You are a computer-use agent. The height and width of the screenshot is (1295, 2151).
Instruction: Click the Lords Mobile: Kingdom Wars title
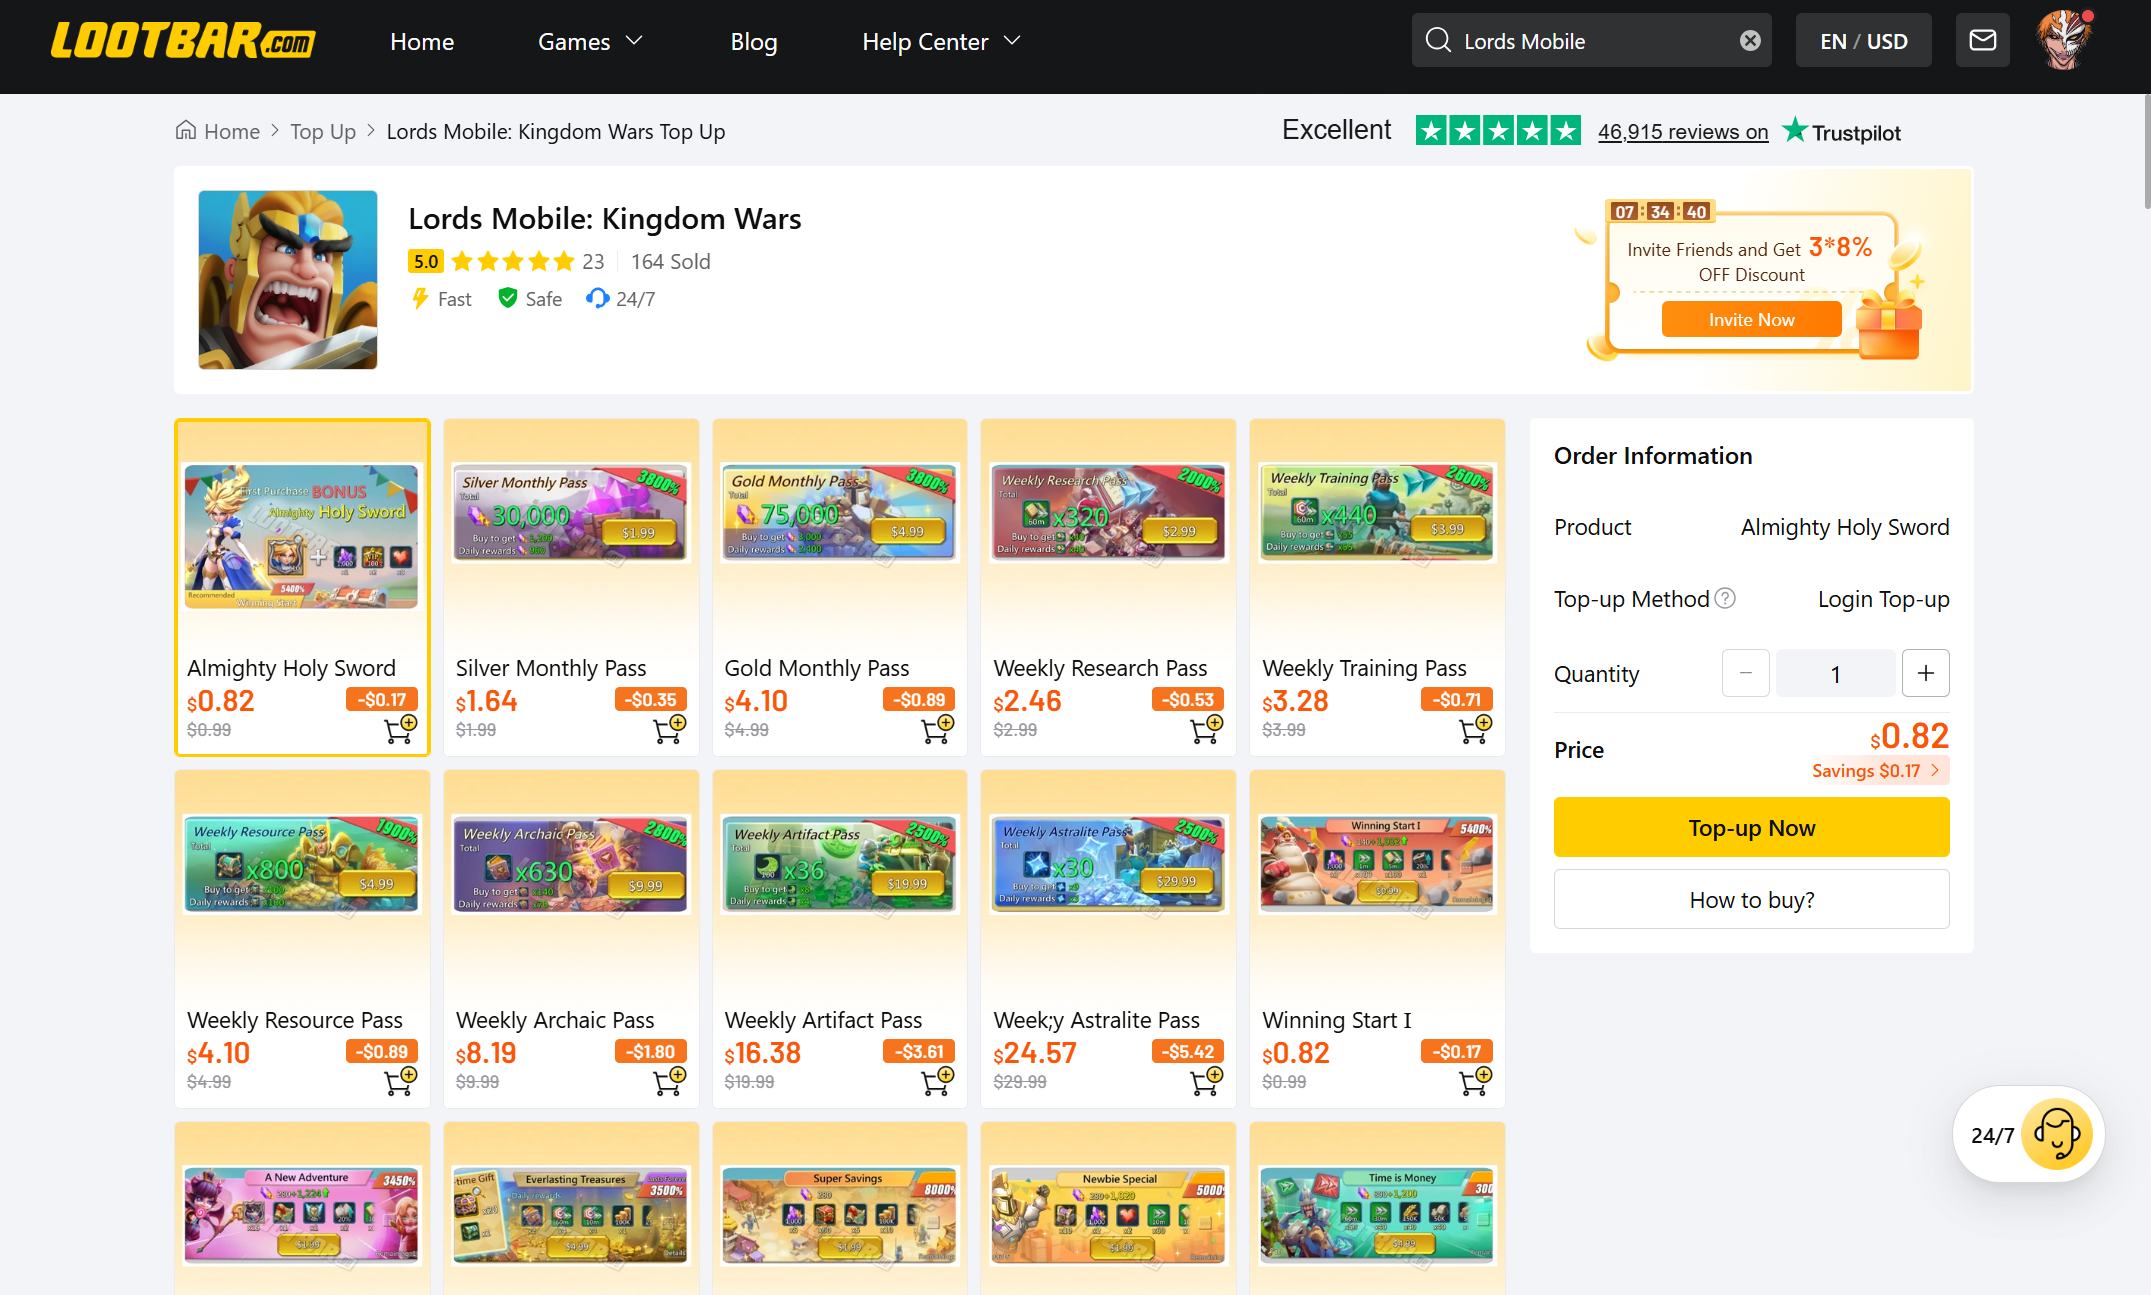pos(605,218)
